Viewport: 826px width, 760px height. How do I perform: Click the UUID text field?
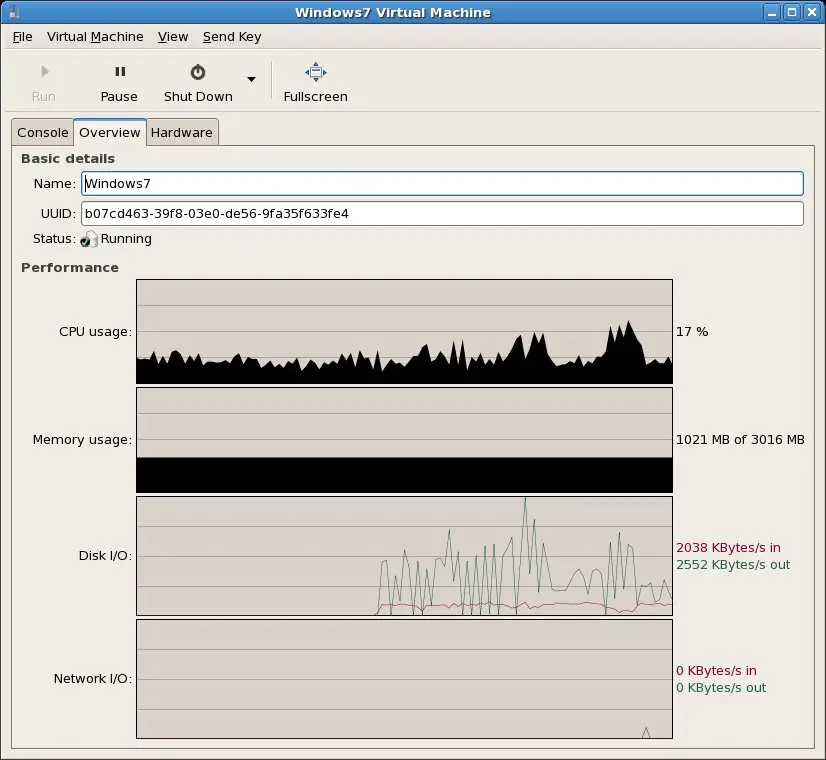pos(441,214)
